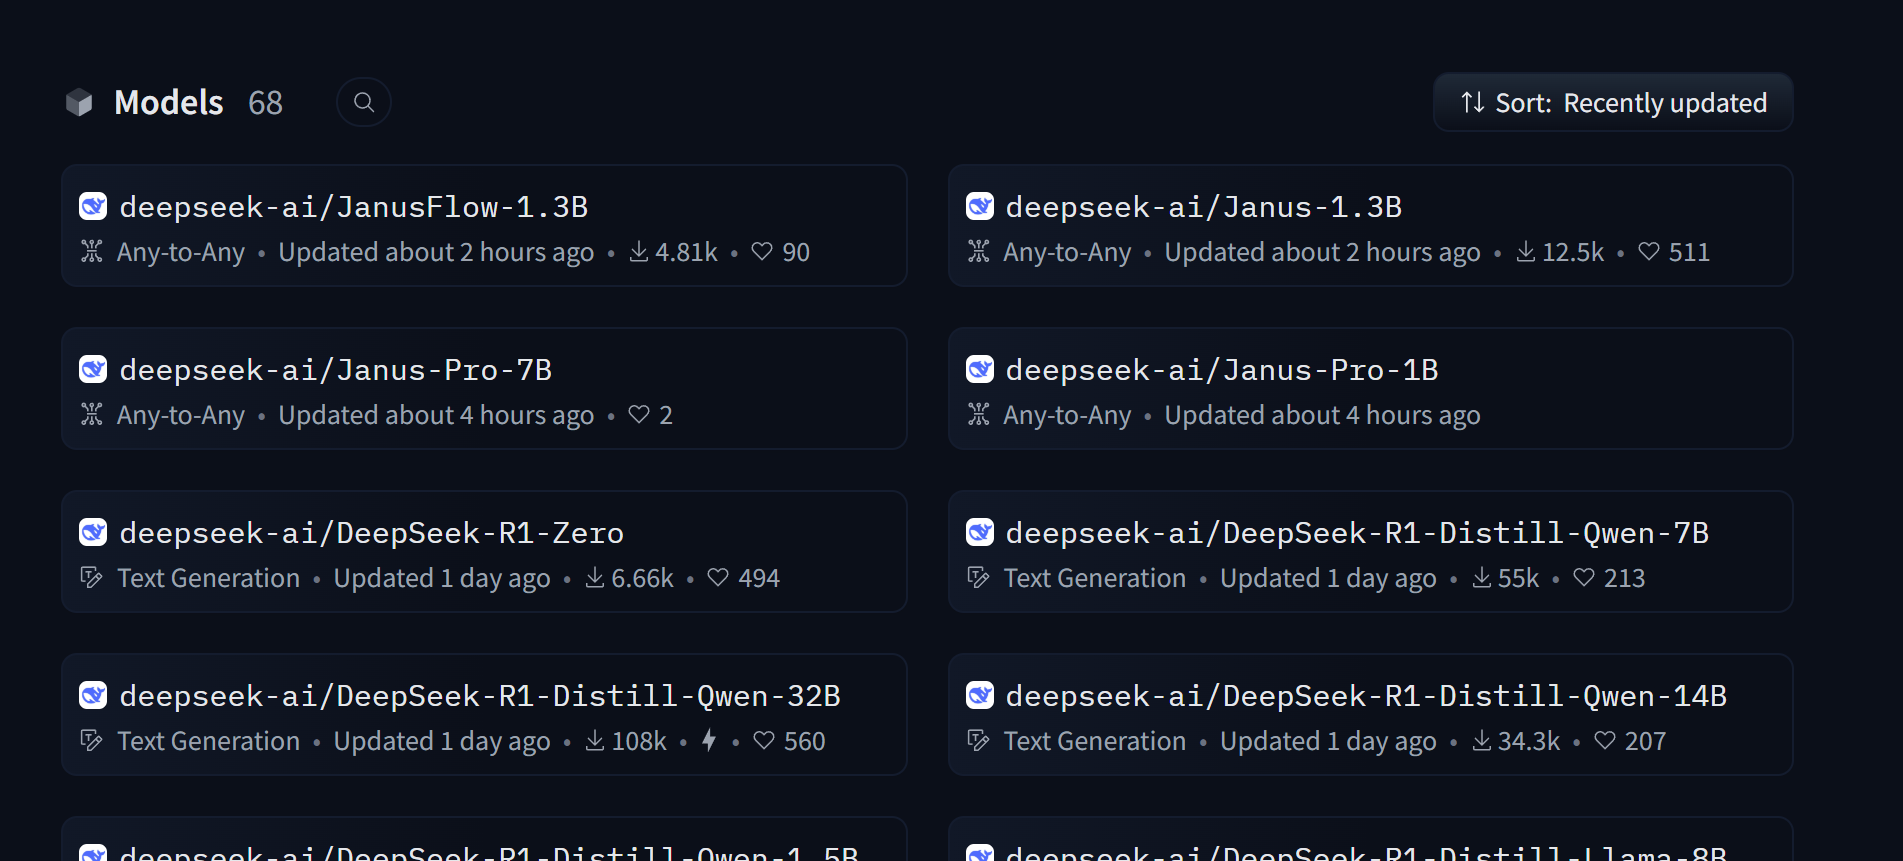Click the DeepSeek avatar on Janus-Pro-1B
The width and height of the screenshot is (1903, 861).
tap(980, 369)
